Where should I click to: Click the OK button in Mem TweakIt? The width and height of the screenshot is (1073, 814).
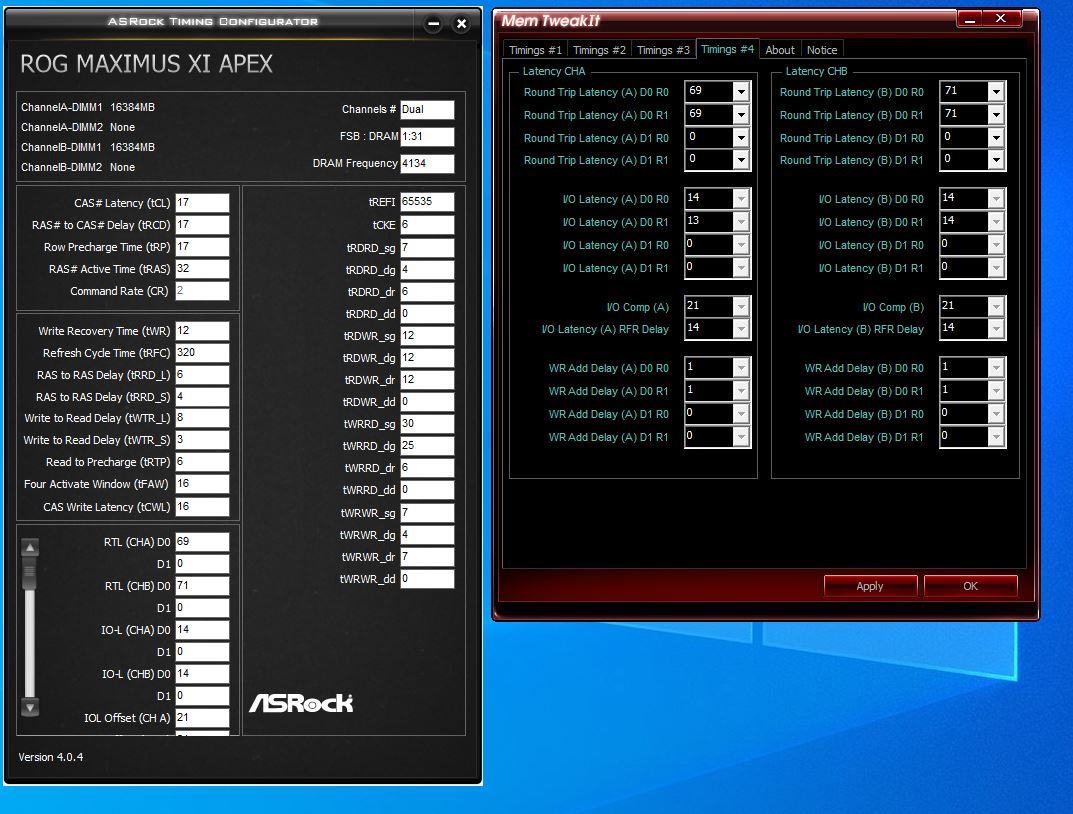point(970,586)
